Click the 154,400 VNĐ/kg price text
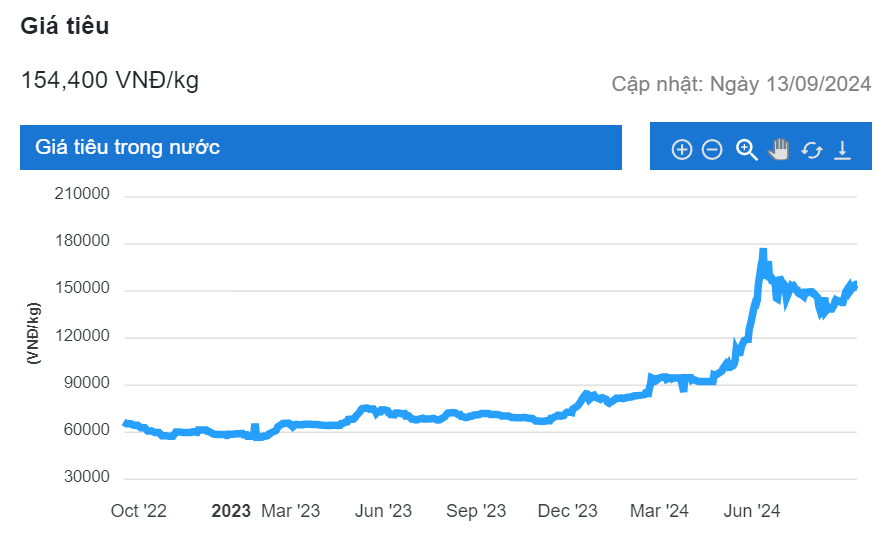 [110, 80]
